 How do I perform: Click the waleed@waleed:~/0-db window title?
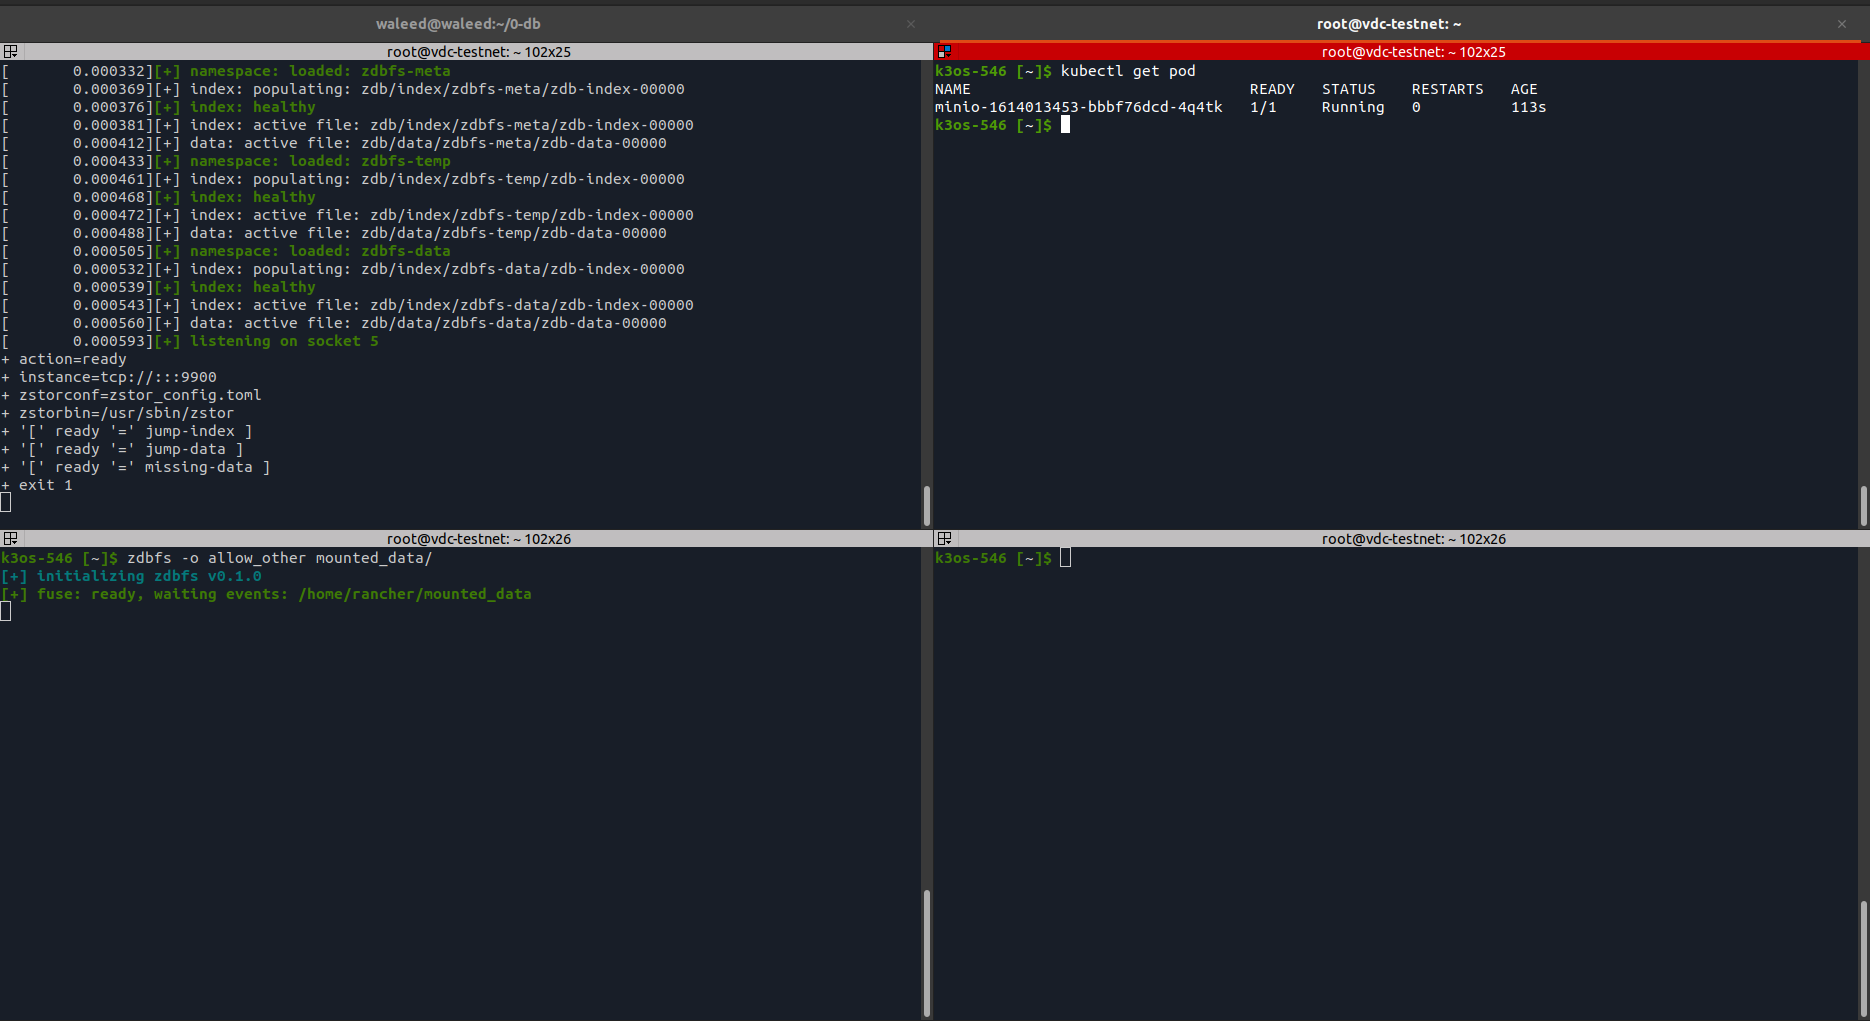click(x=458, y=23)
